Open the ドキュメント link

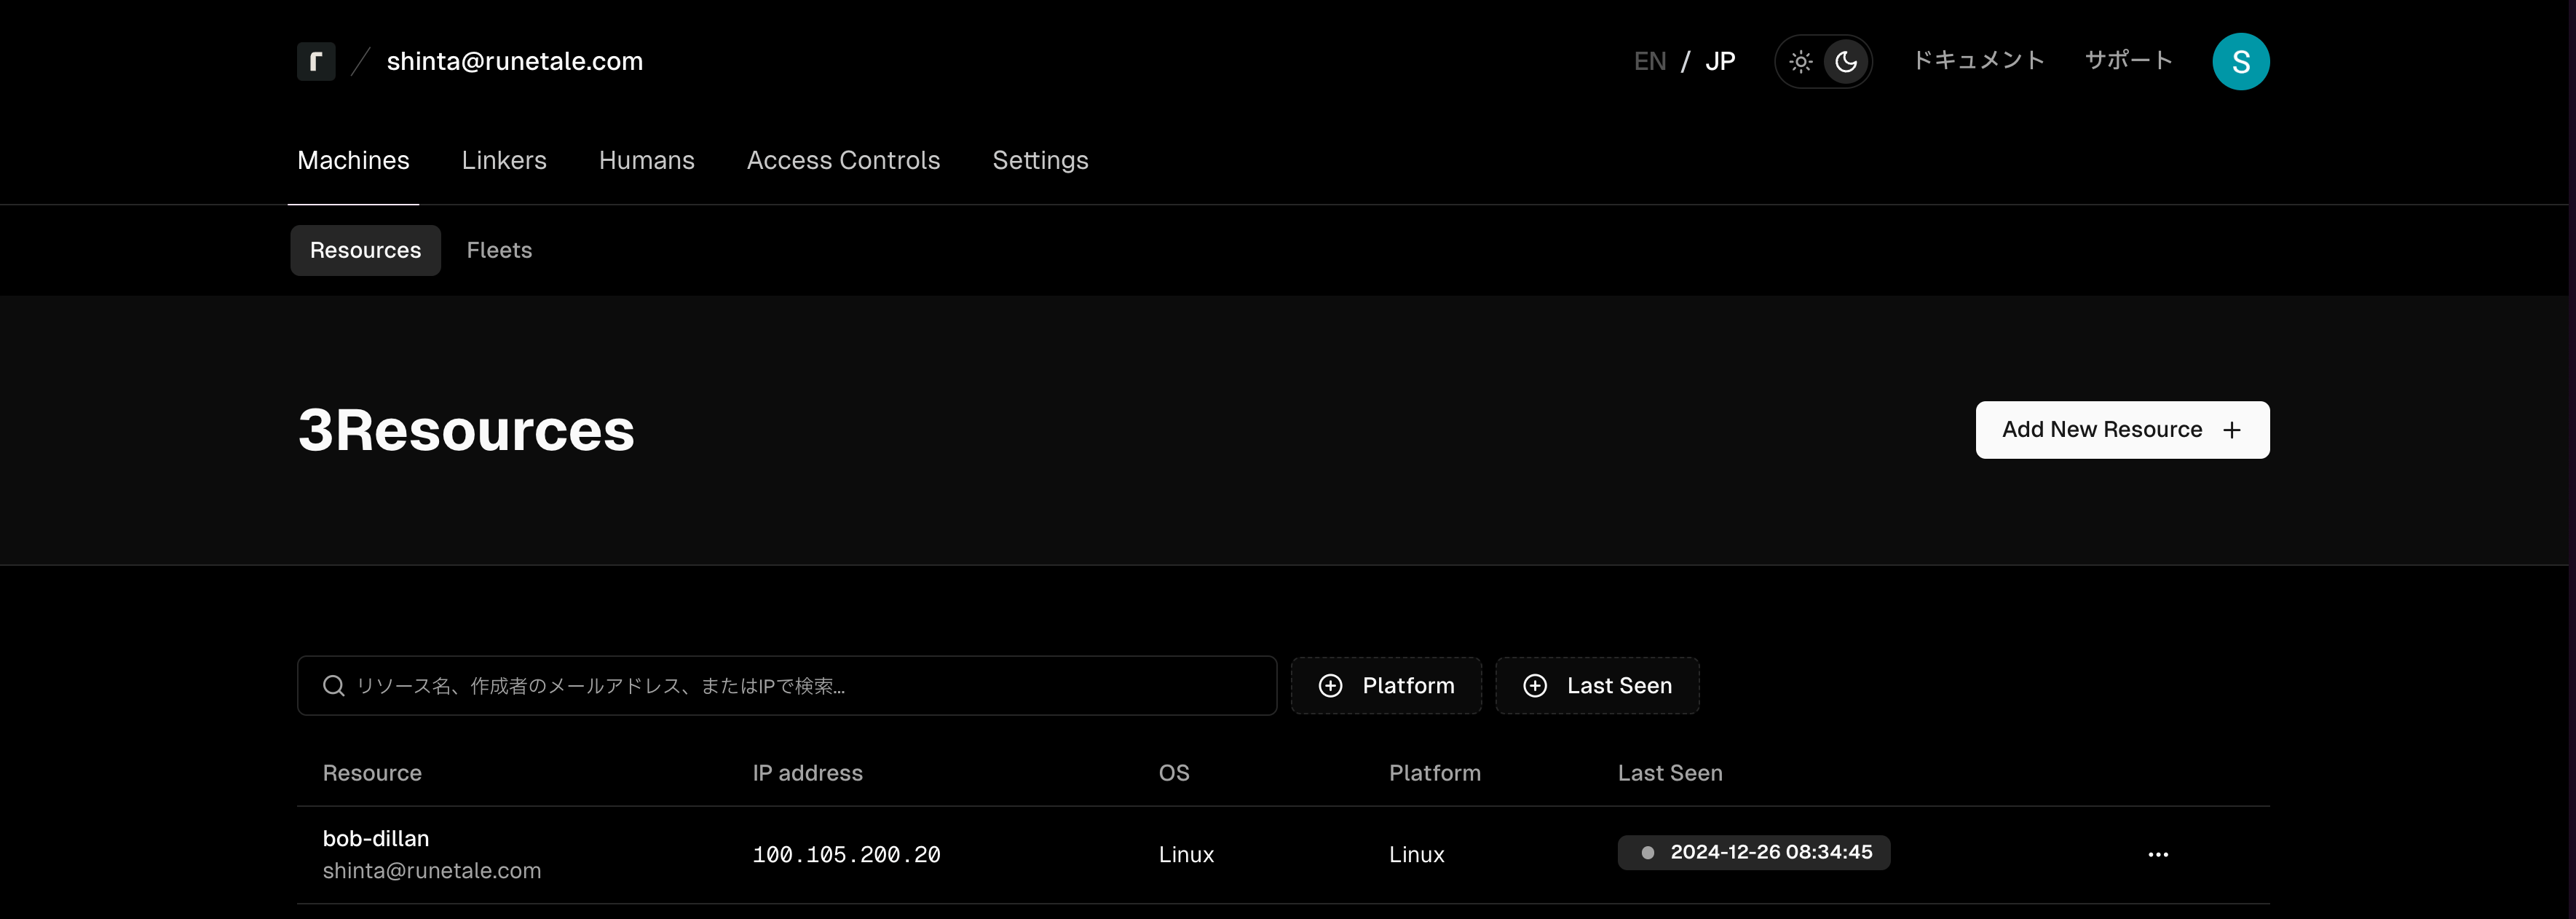click(x=1978, y=61)
